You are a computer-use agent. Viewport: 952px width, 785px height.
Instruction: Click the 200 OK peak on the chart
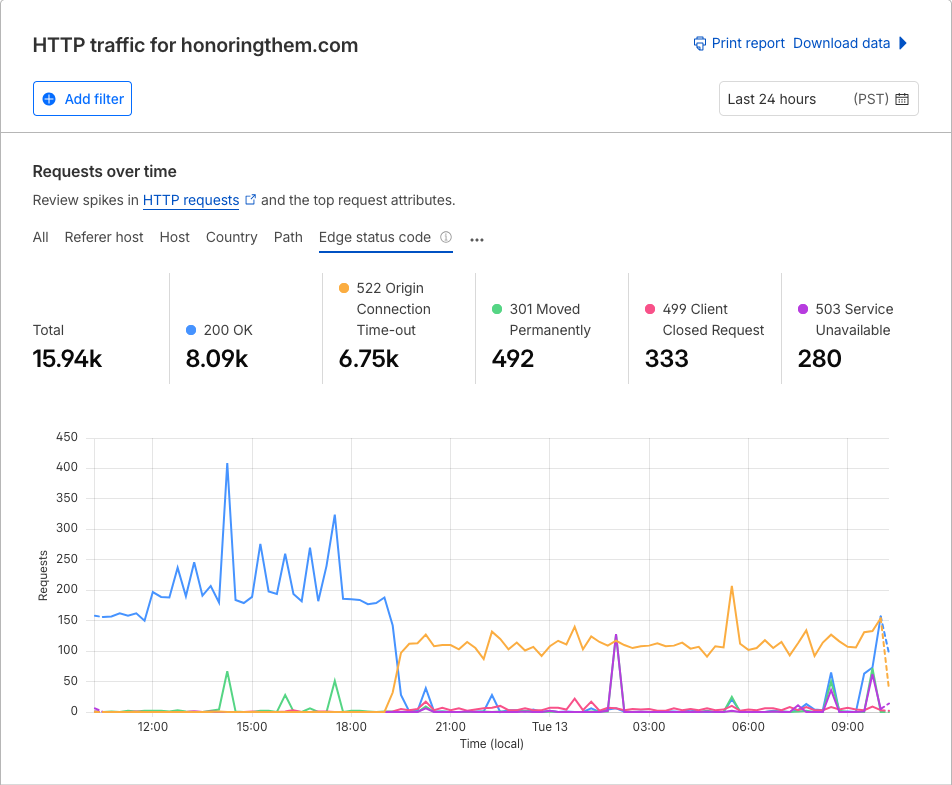[227, 464]
